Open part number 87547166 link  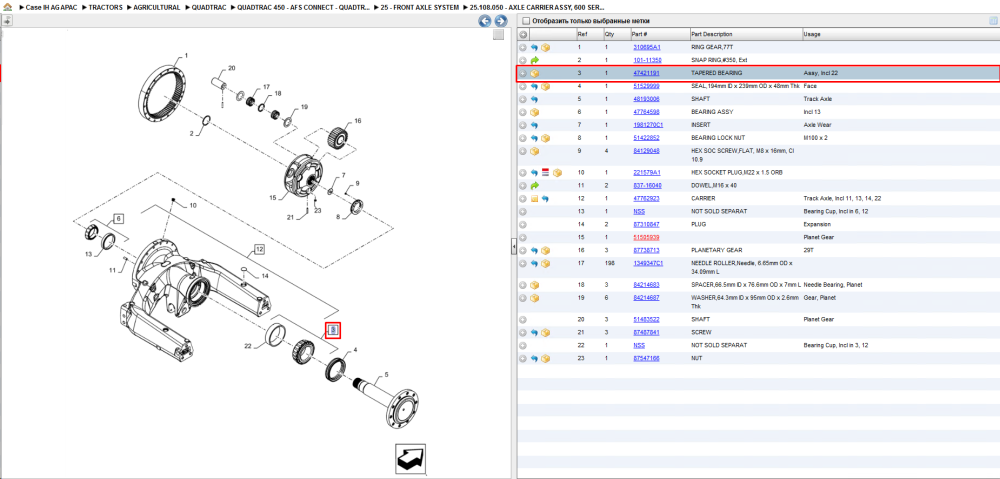click(x=646, y=358)
